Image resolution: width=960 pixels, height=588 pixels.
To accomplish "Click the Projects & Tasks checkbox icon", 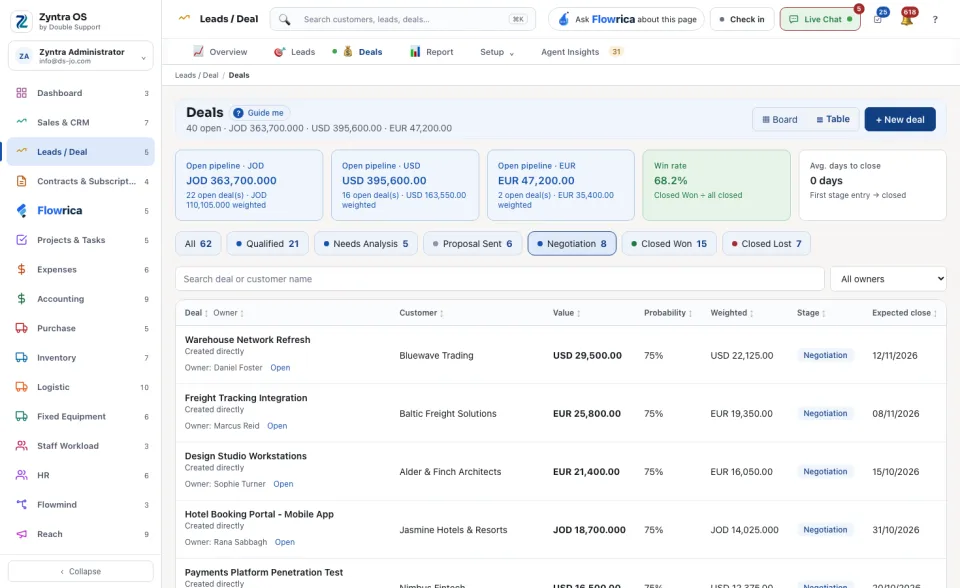I will click(21, 240).
